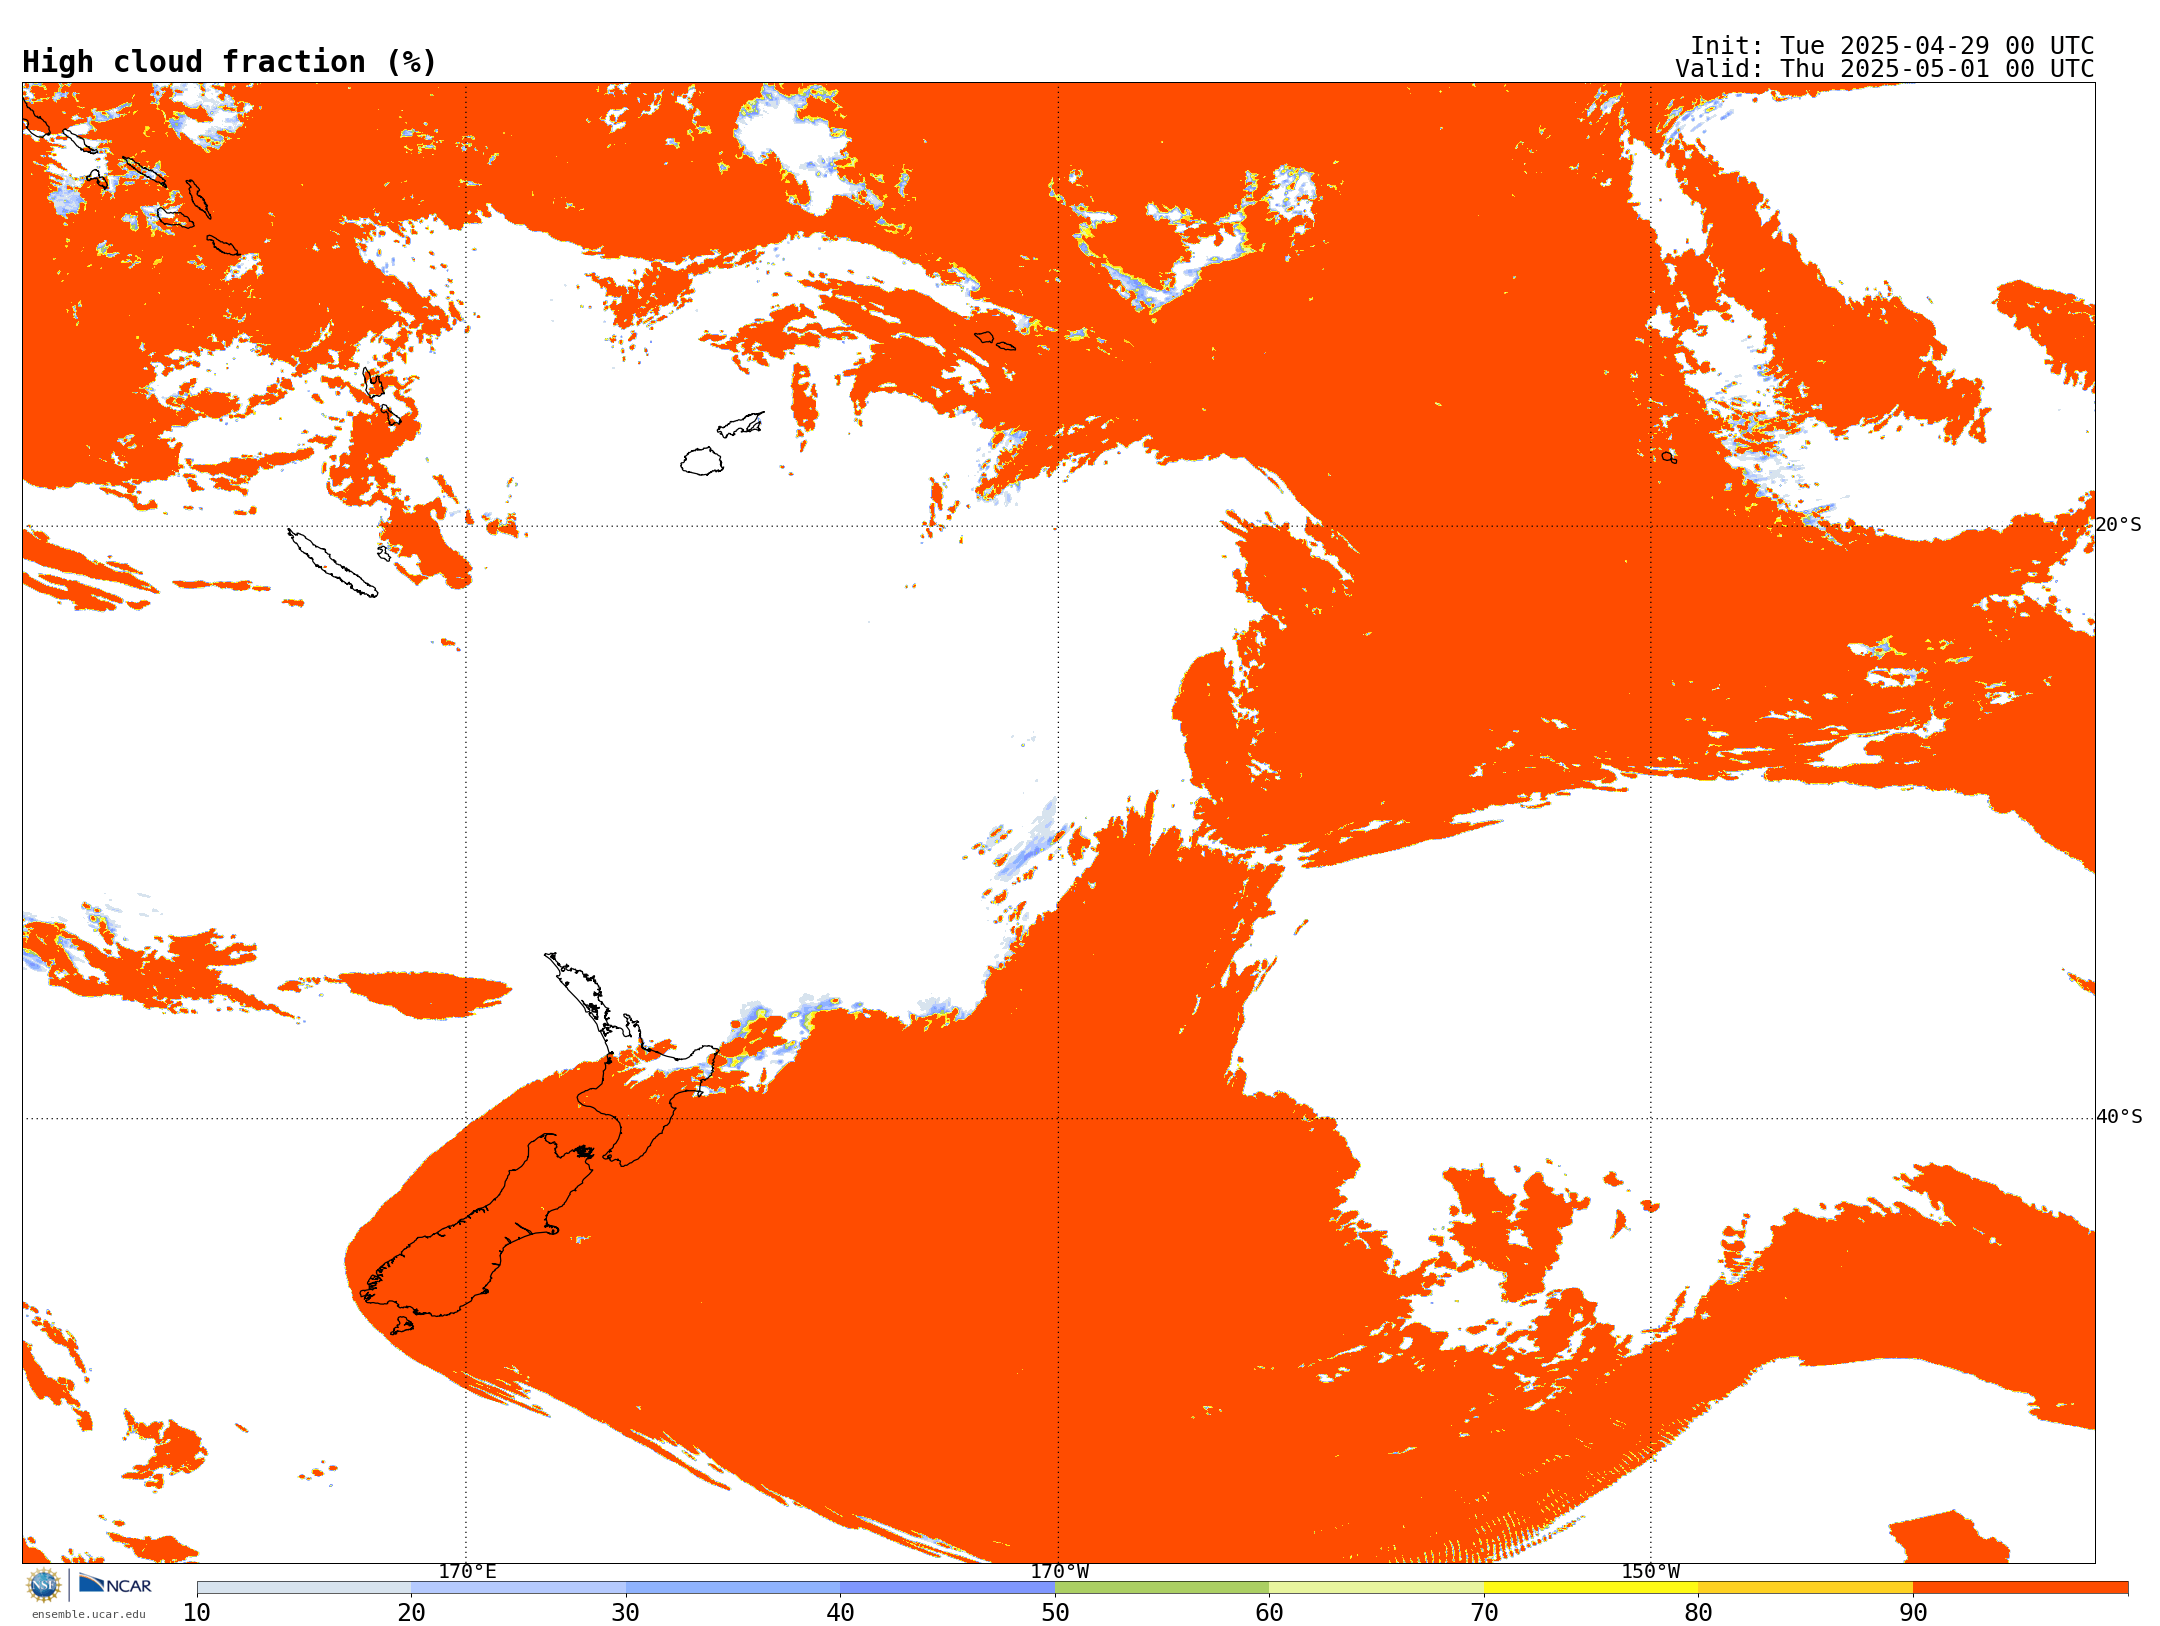This screenshot has width=2160, height=1626.
Task: Click the colorbar tick label 20
Action: 411,1612
